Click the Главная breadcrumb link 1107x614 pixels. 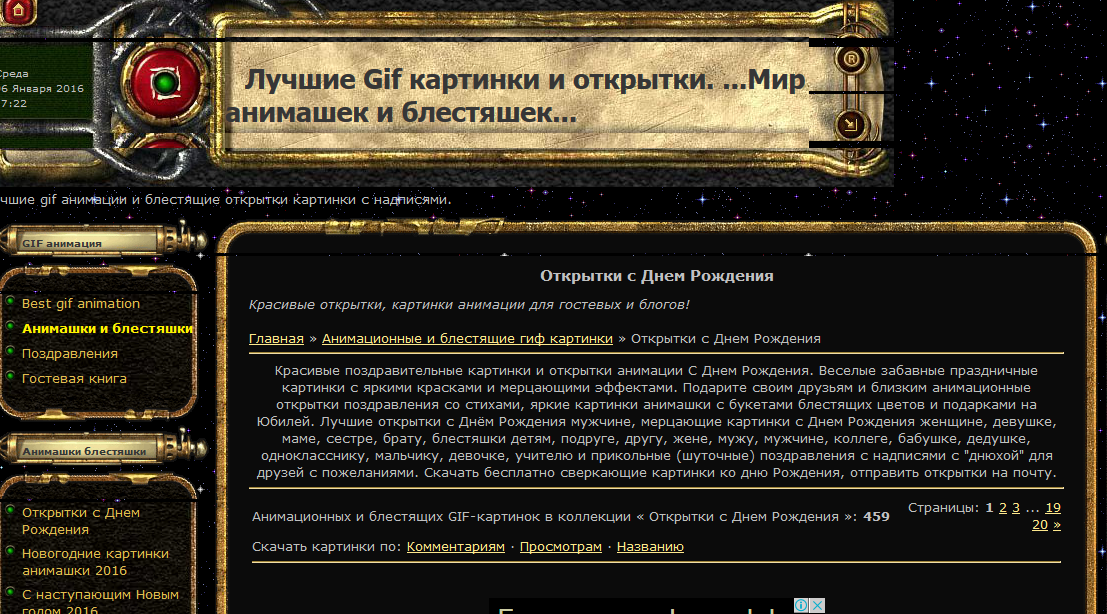tap(276, 338)
